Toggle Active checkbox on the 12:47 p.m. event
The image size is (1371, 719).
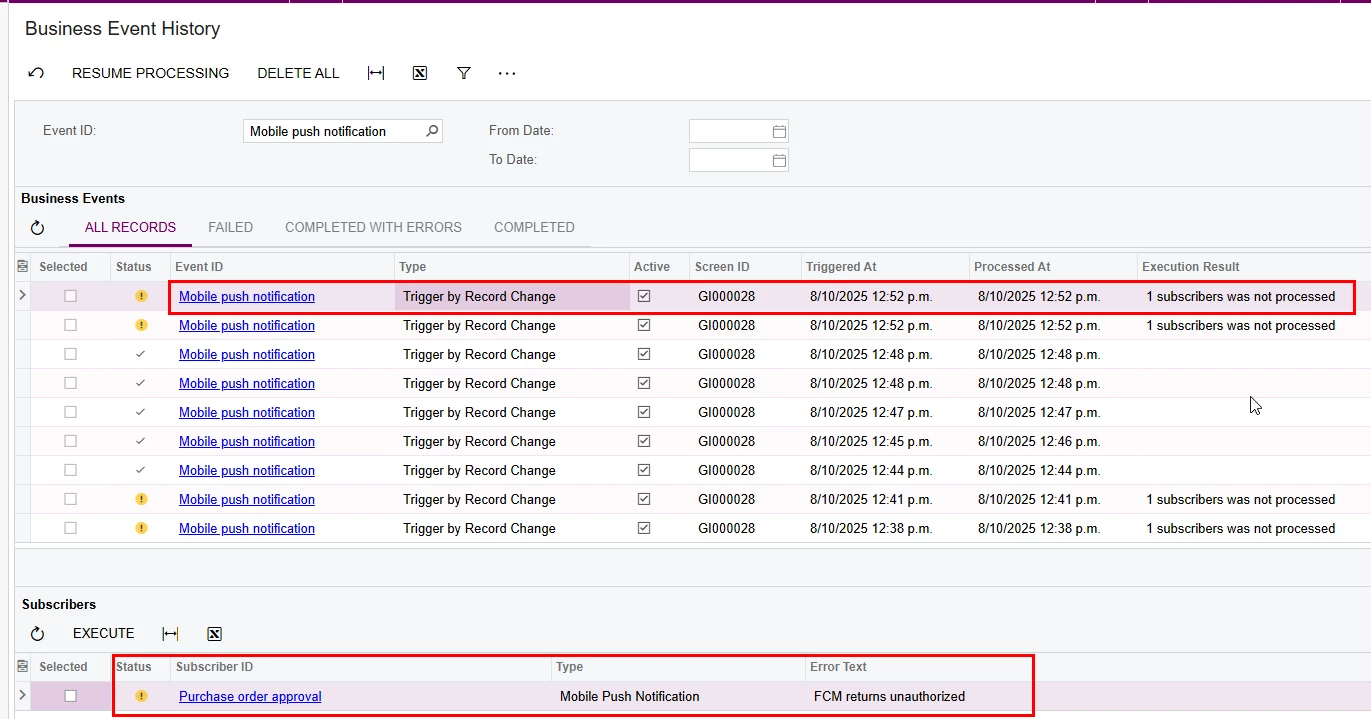coord(644,412)
